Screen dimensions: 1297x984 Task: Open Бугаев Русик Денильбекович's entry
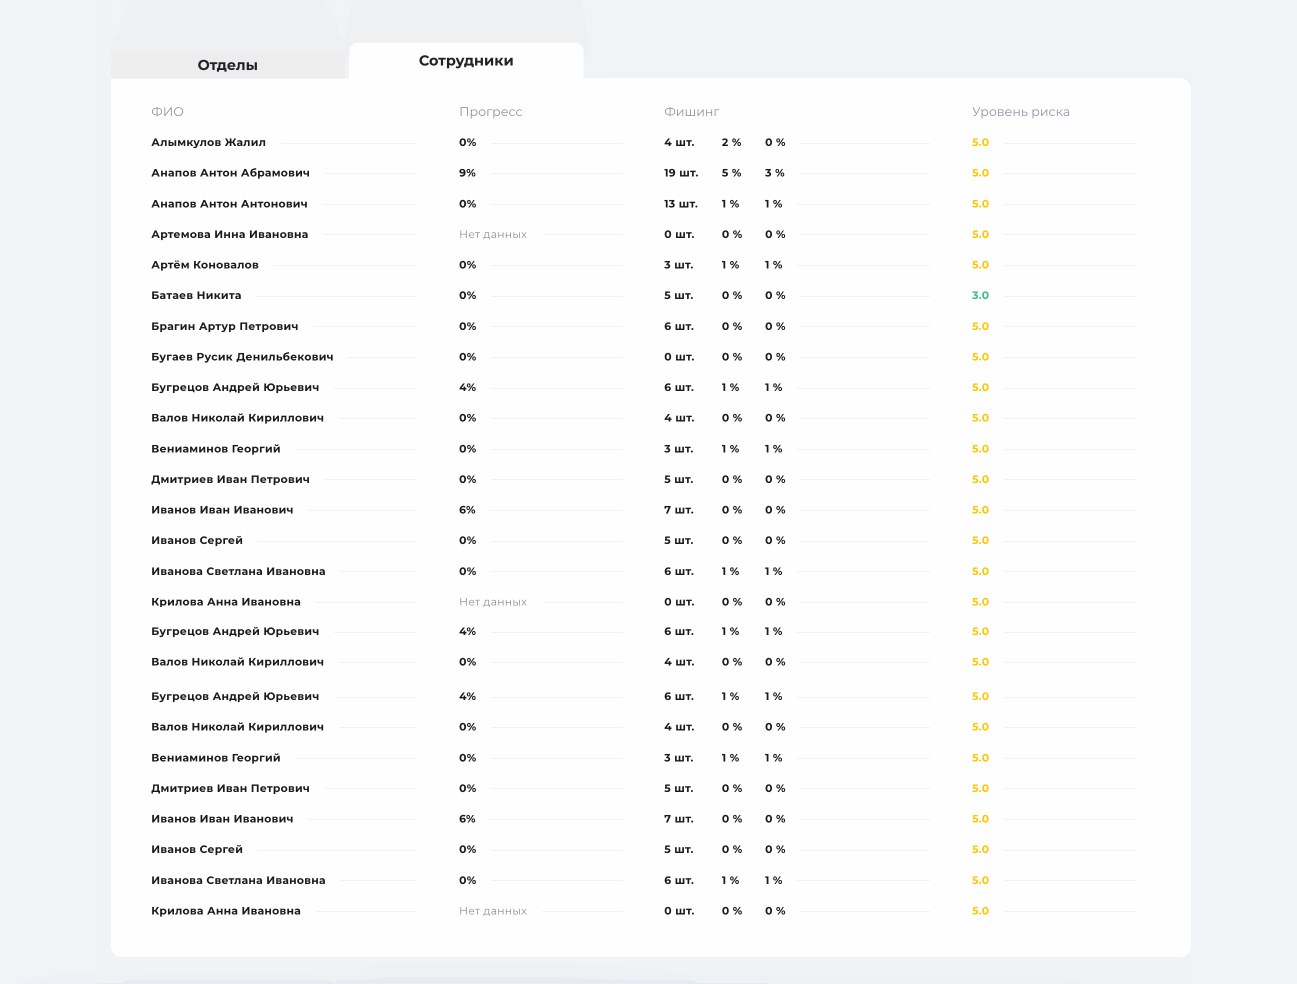[243, 357]
